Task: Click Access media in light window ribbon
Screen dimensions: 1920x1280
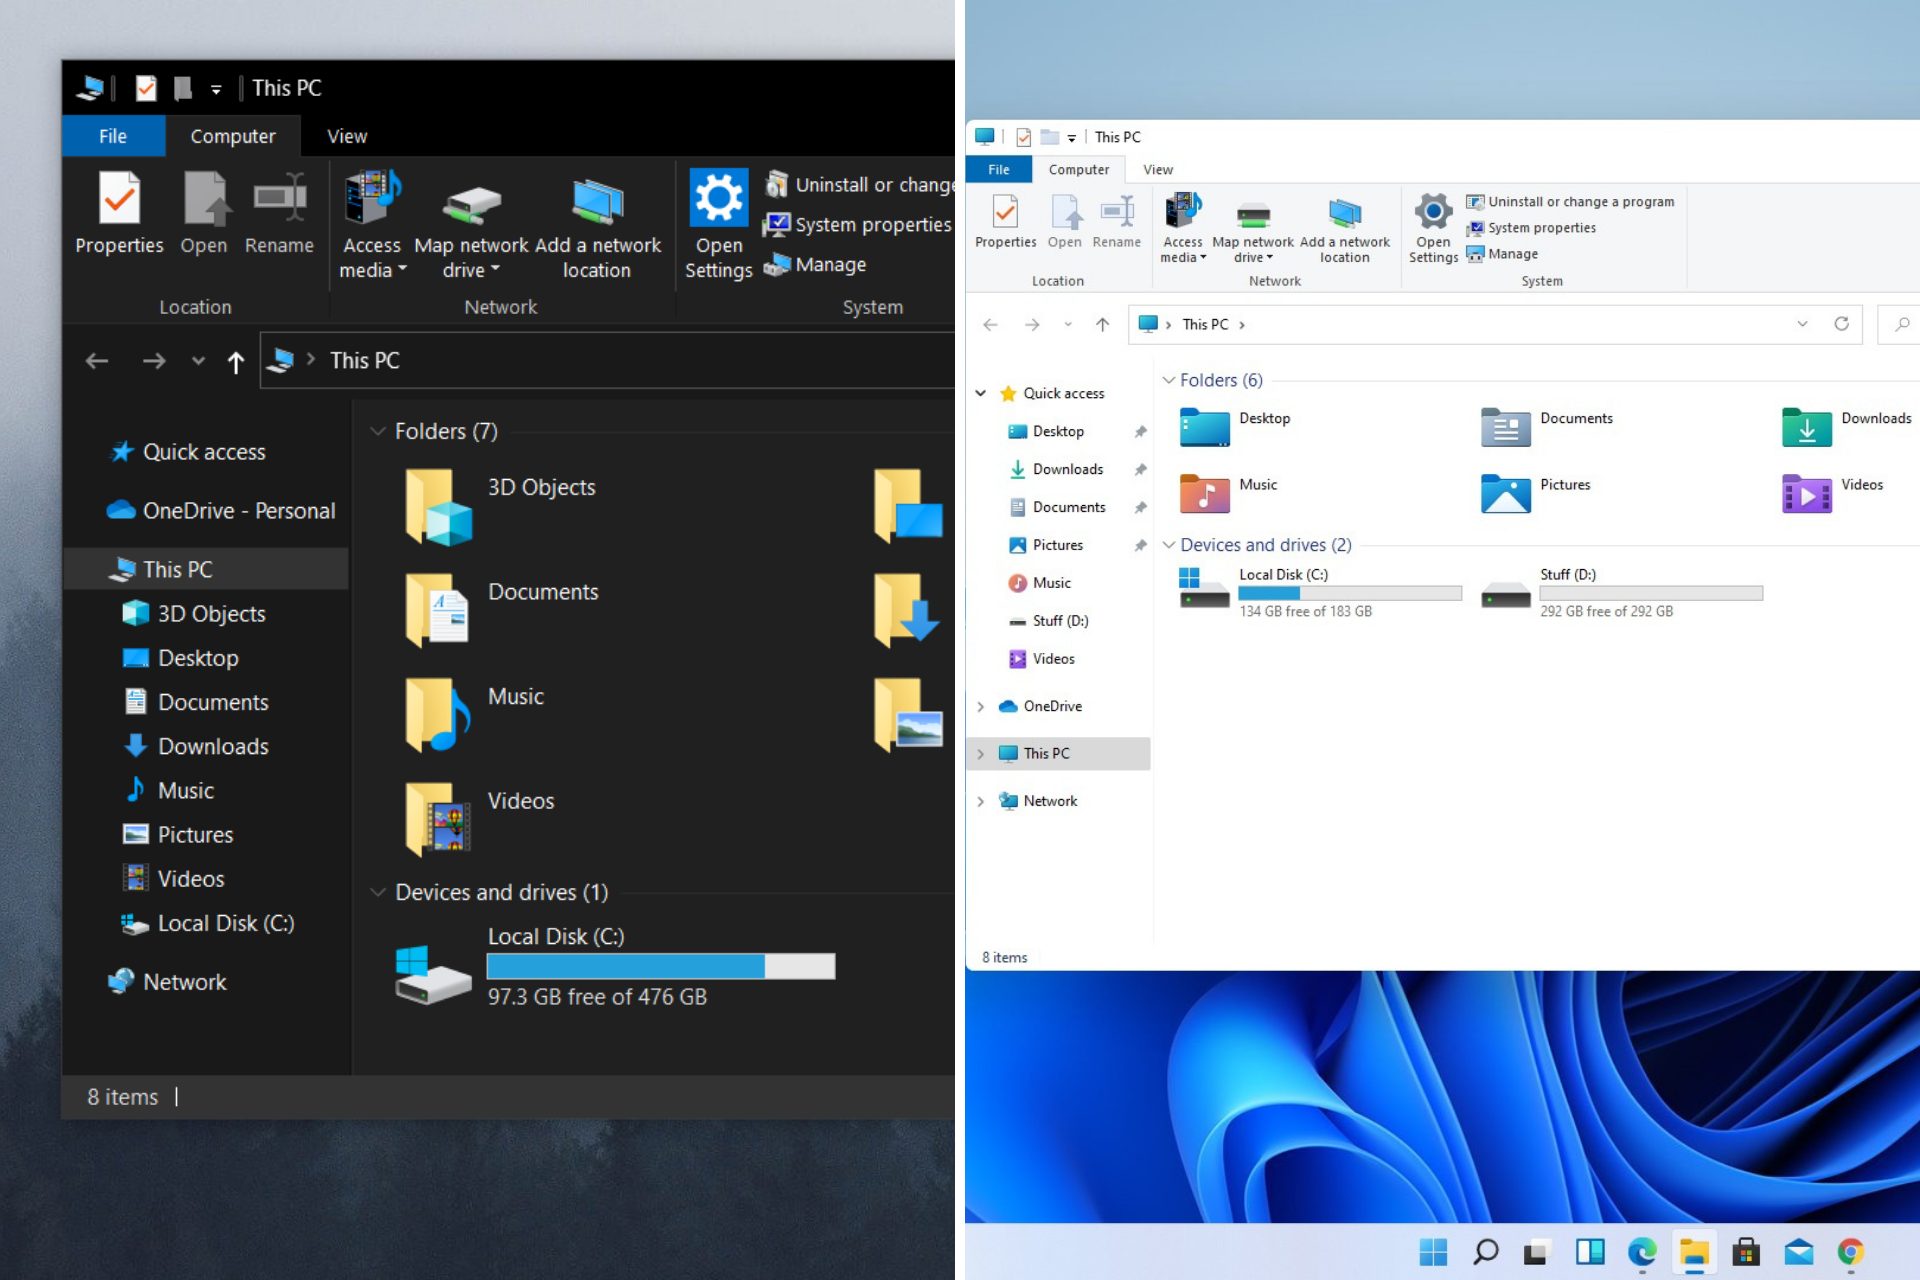Action: coord(1183,228)
